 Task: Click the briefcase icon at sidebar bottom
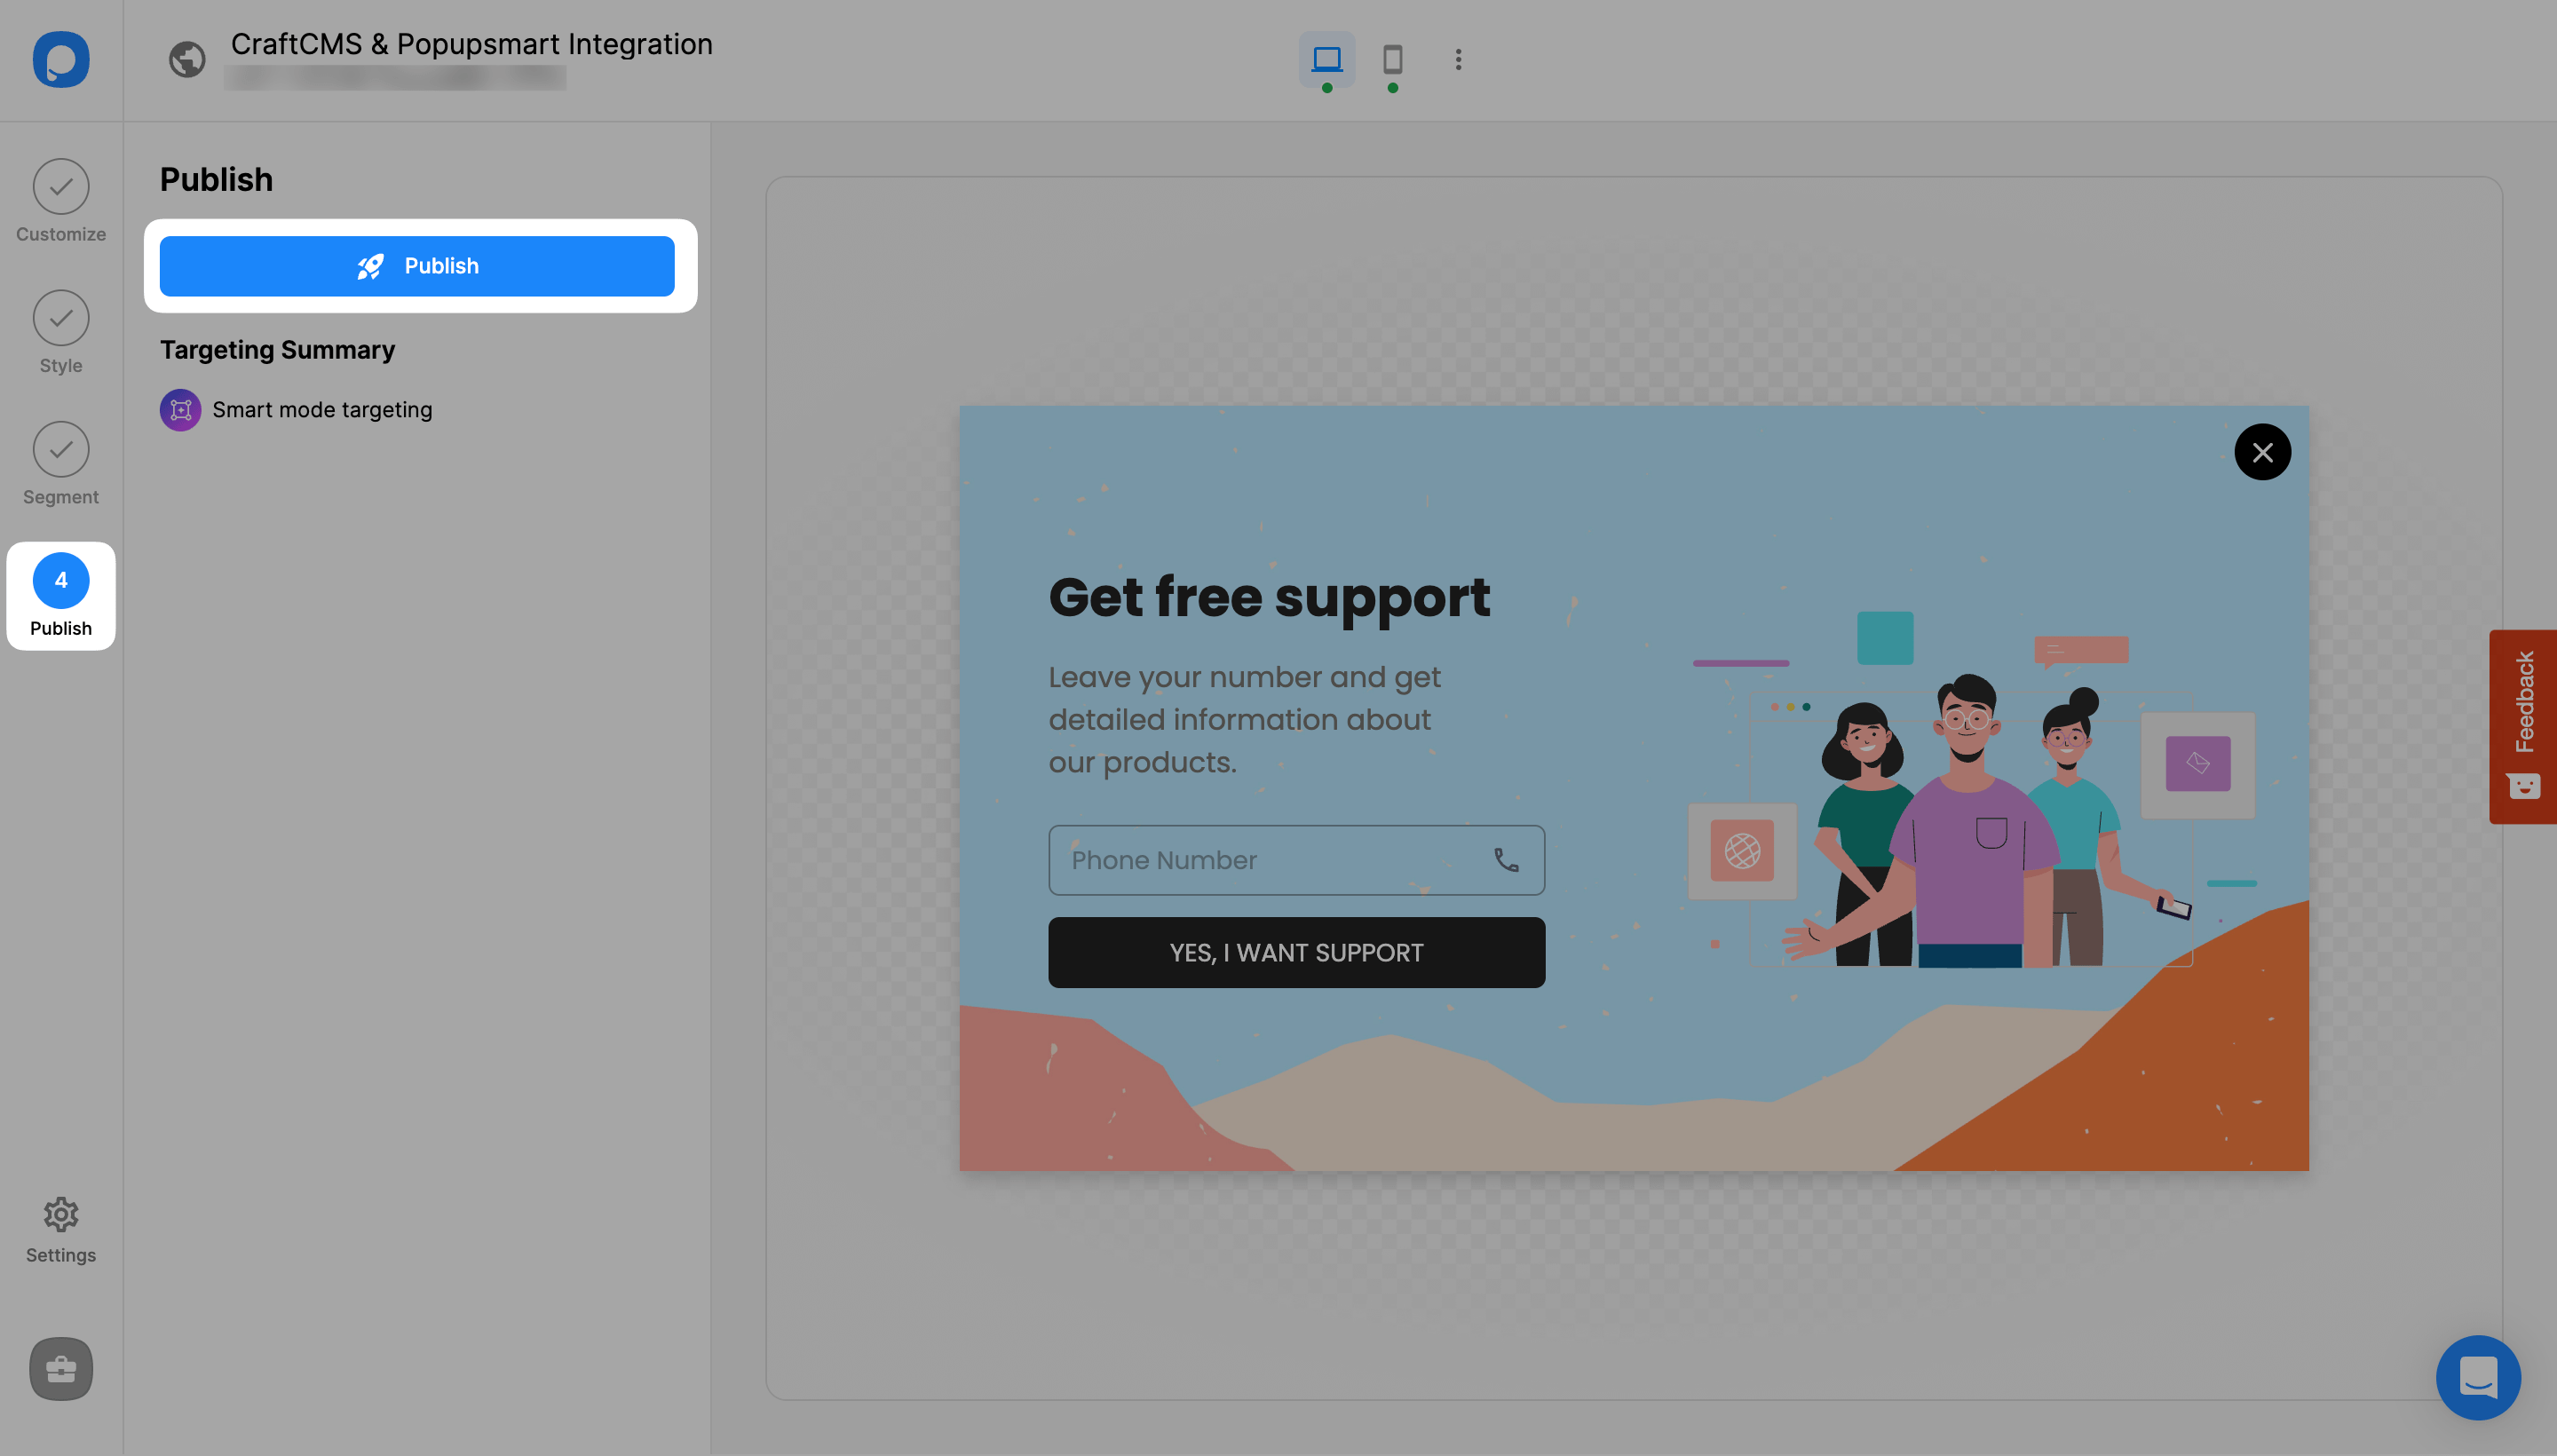60,1369
